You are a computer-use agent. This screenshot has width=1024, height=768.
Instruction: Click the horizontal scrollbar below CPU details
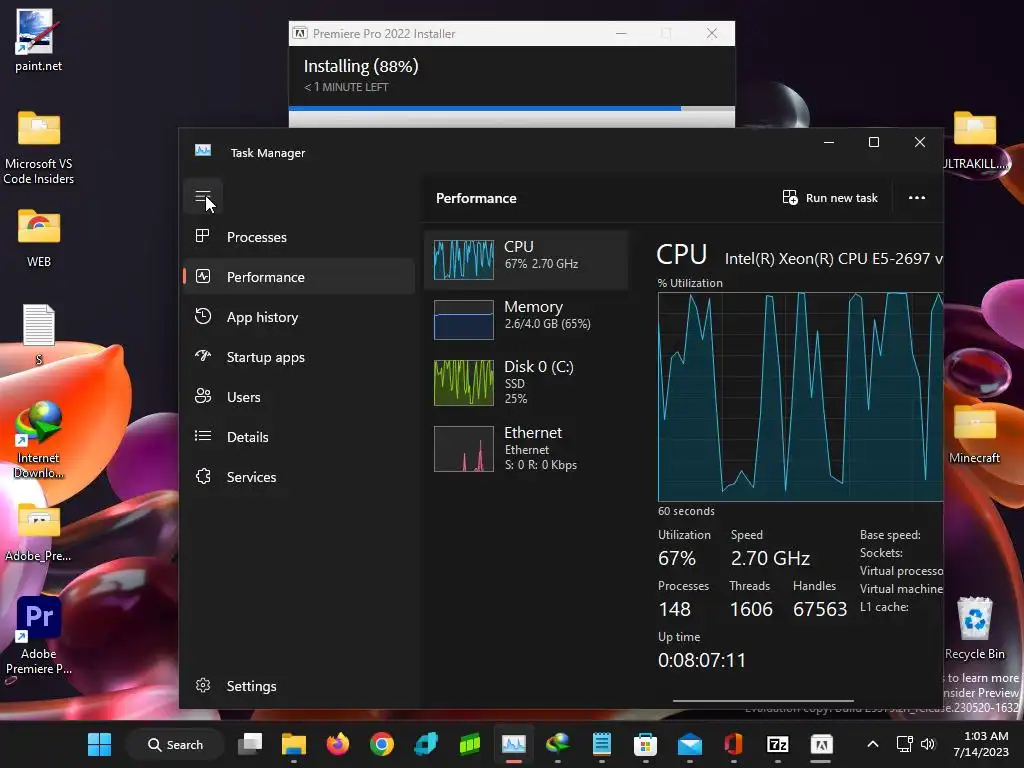[x=763, y=701]
